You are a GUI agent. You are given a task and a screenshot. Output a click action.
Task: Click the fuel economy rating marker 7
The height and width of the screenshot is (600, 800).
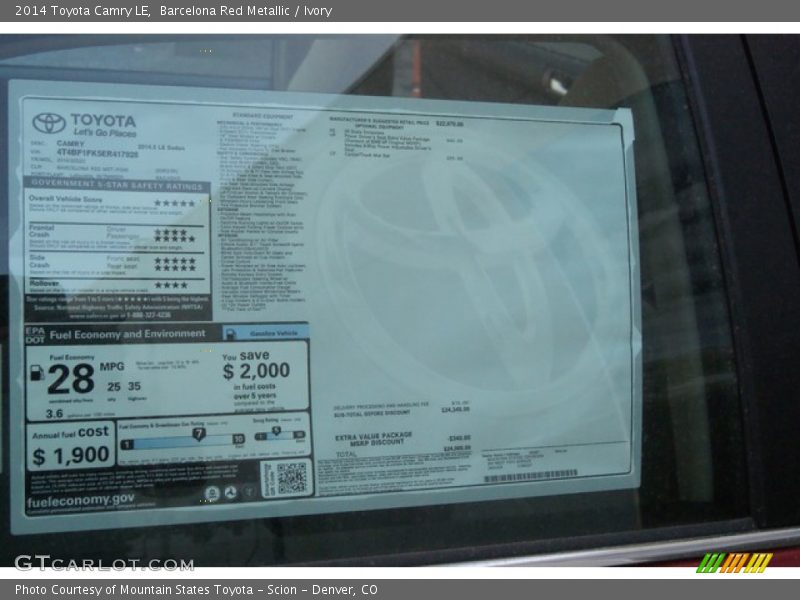(198, 434)
